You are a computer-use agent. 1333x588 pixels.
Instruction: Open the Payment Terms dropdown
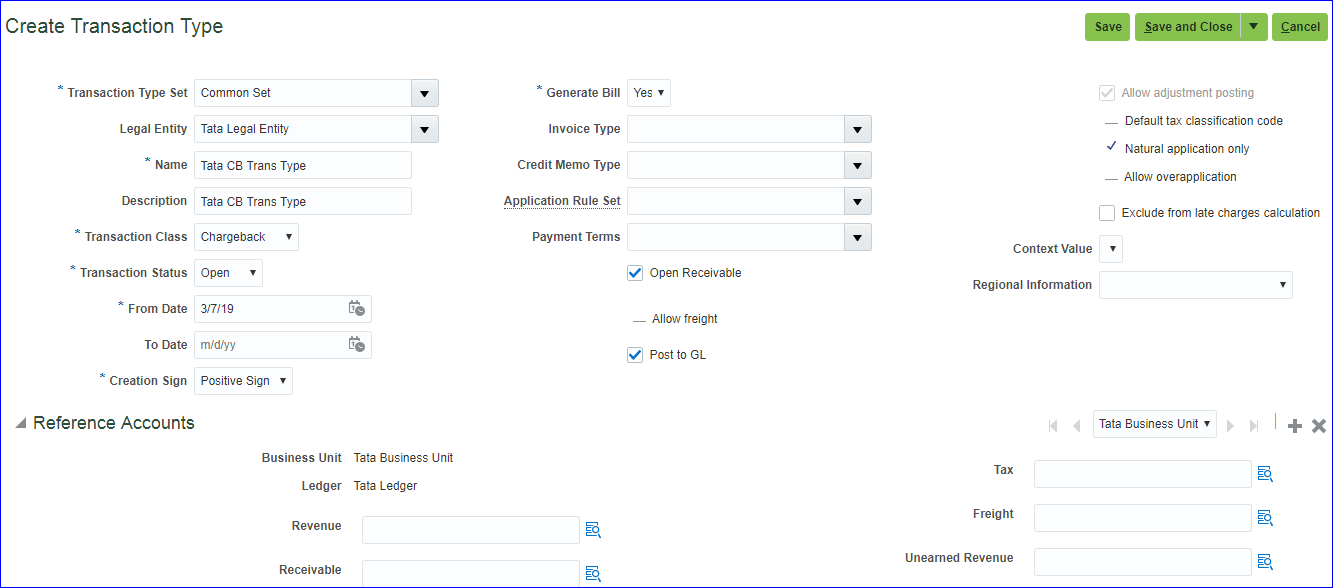pos(857,237)
